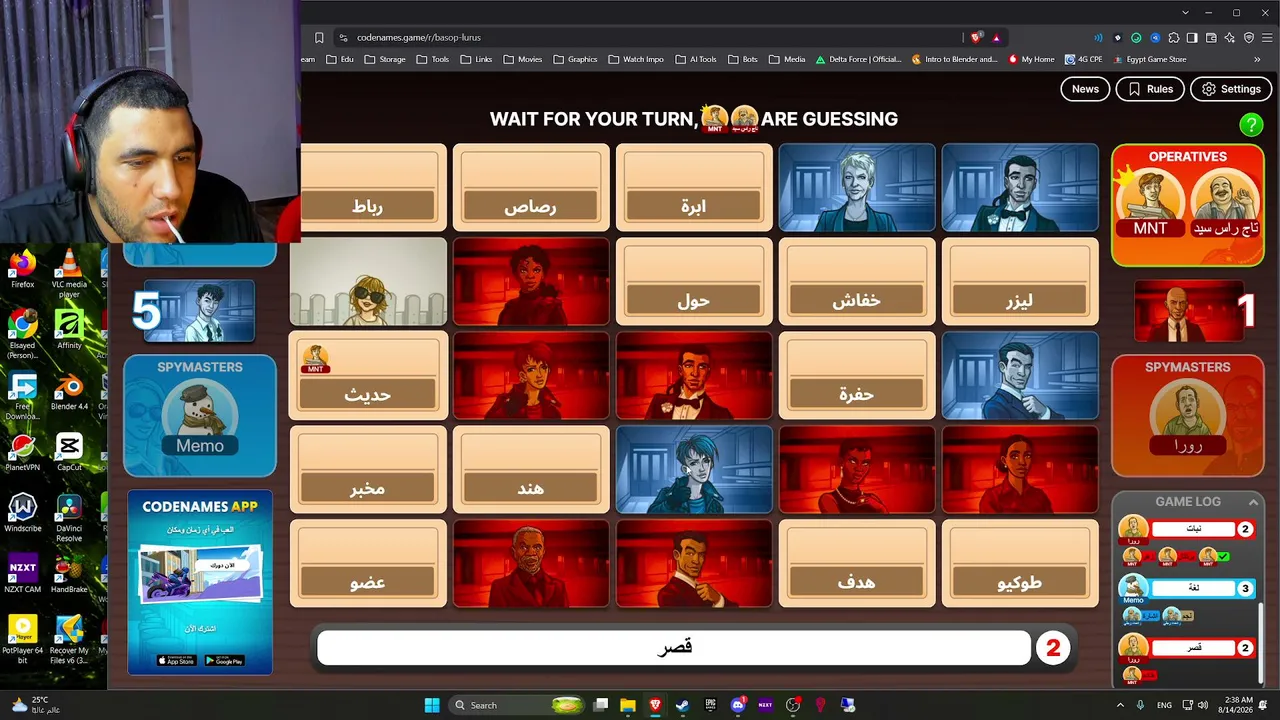Open the tab search dropdown arrow
The image size is (1280, 720).
[1185, 13]
